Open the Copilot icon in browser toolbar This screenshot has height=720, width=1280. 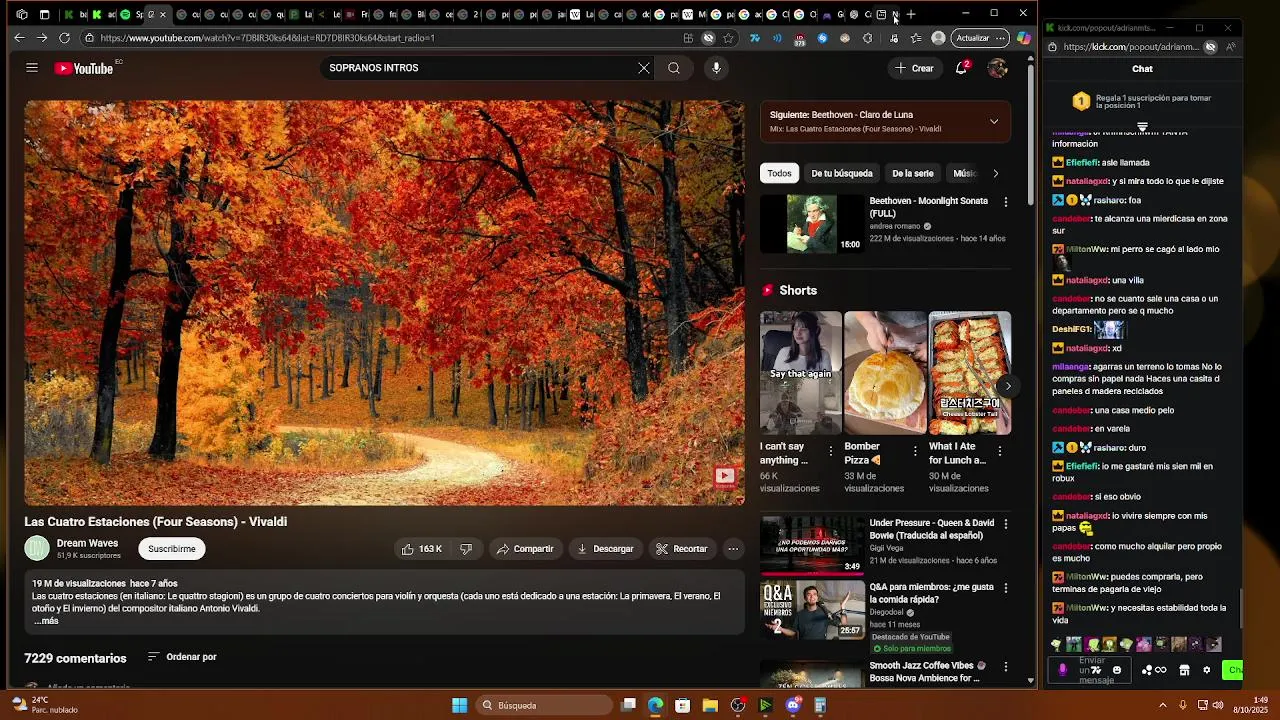click(x=1023, y=38)
